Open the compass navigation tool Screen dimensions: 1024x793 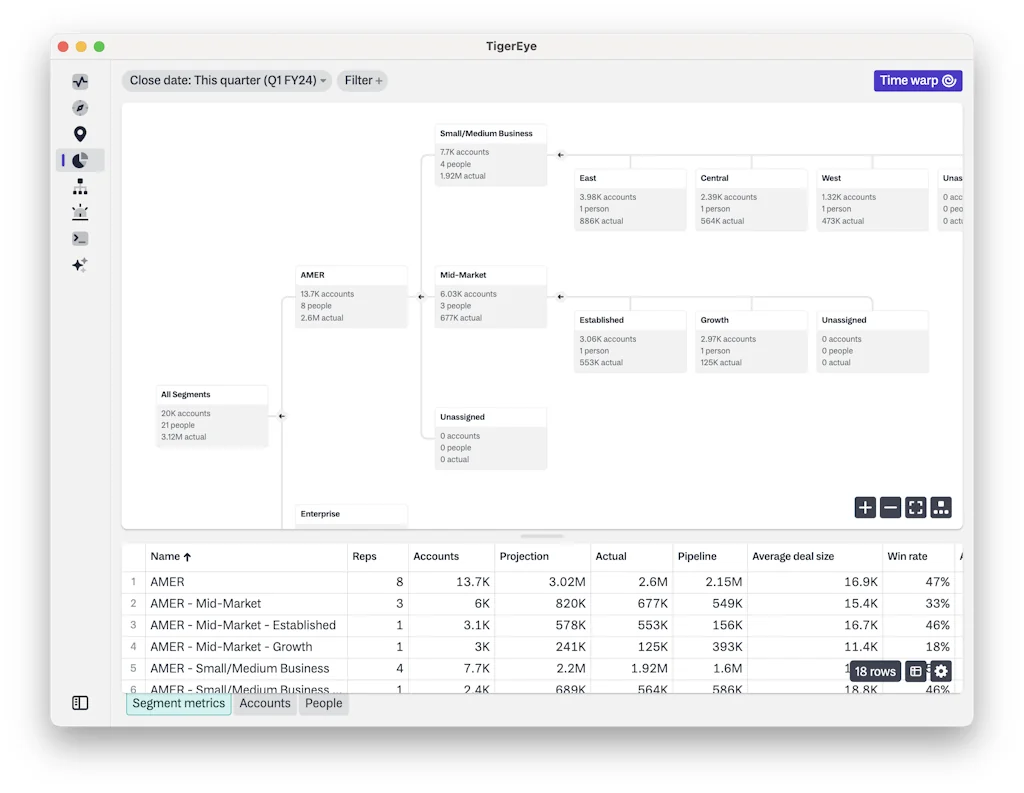(80, 107)
